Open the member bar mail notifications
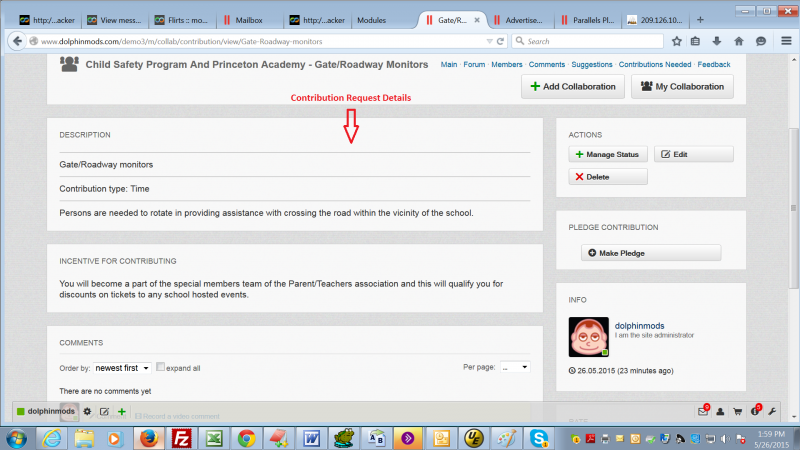The height and width of the screenshot is (450, 800). point(703,411)
